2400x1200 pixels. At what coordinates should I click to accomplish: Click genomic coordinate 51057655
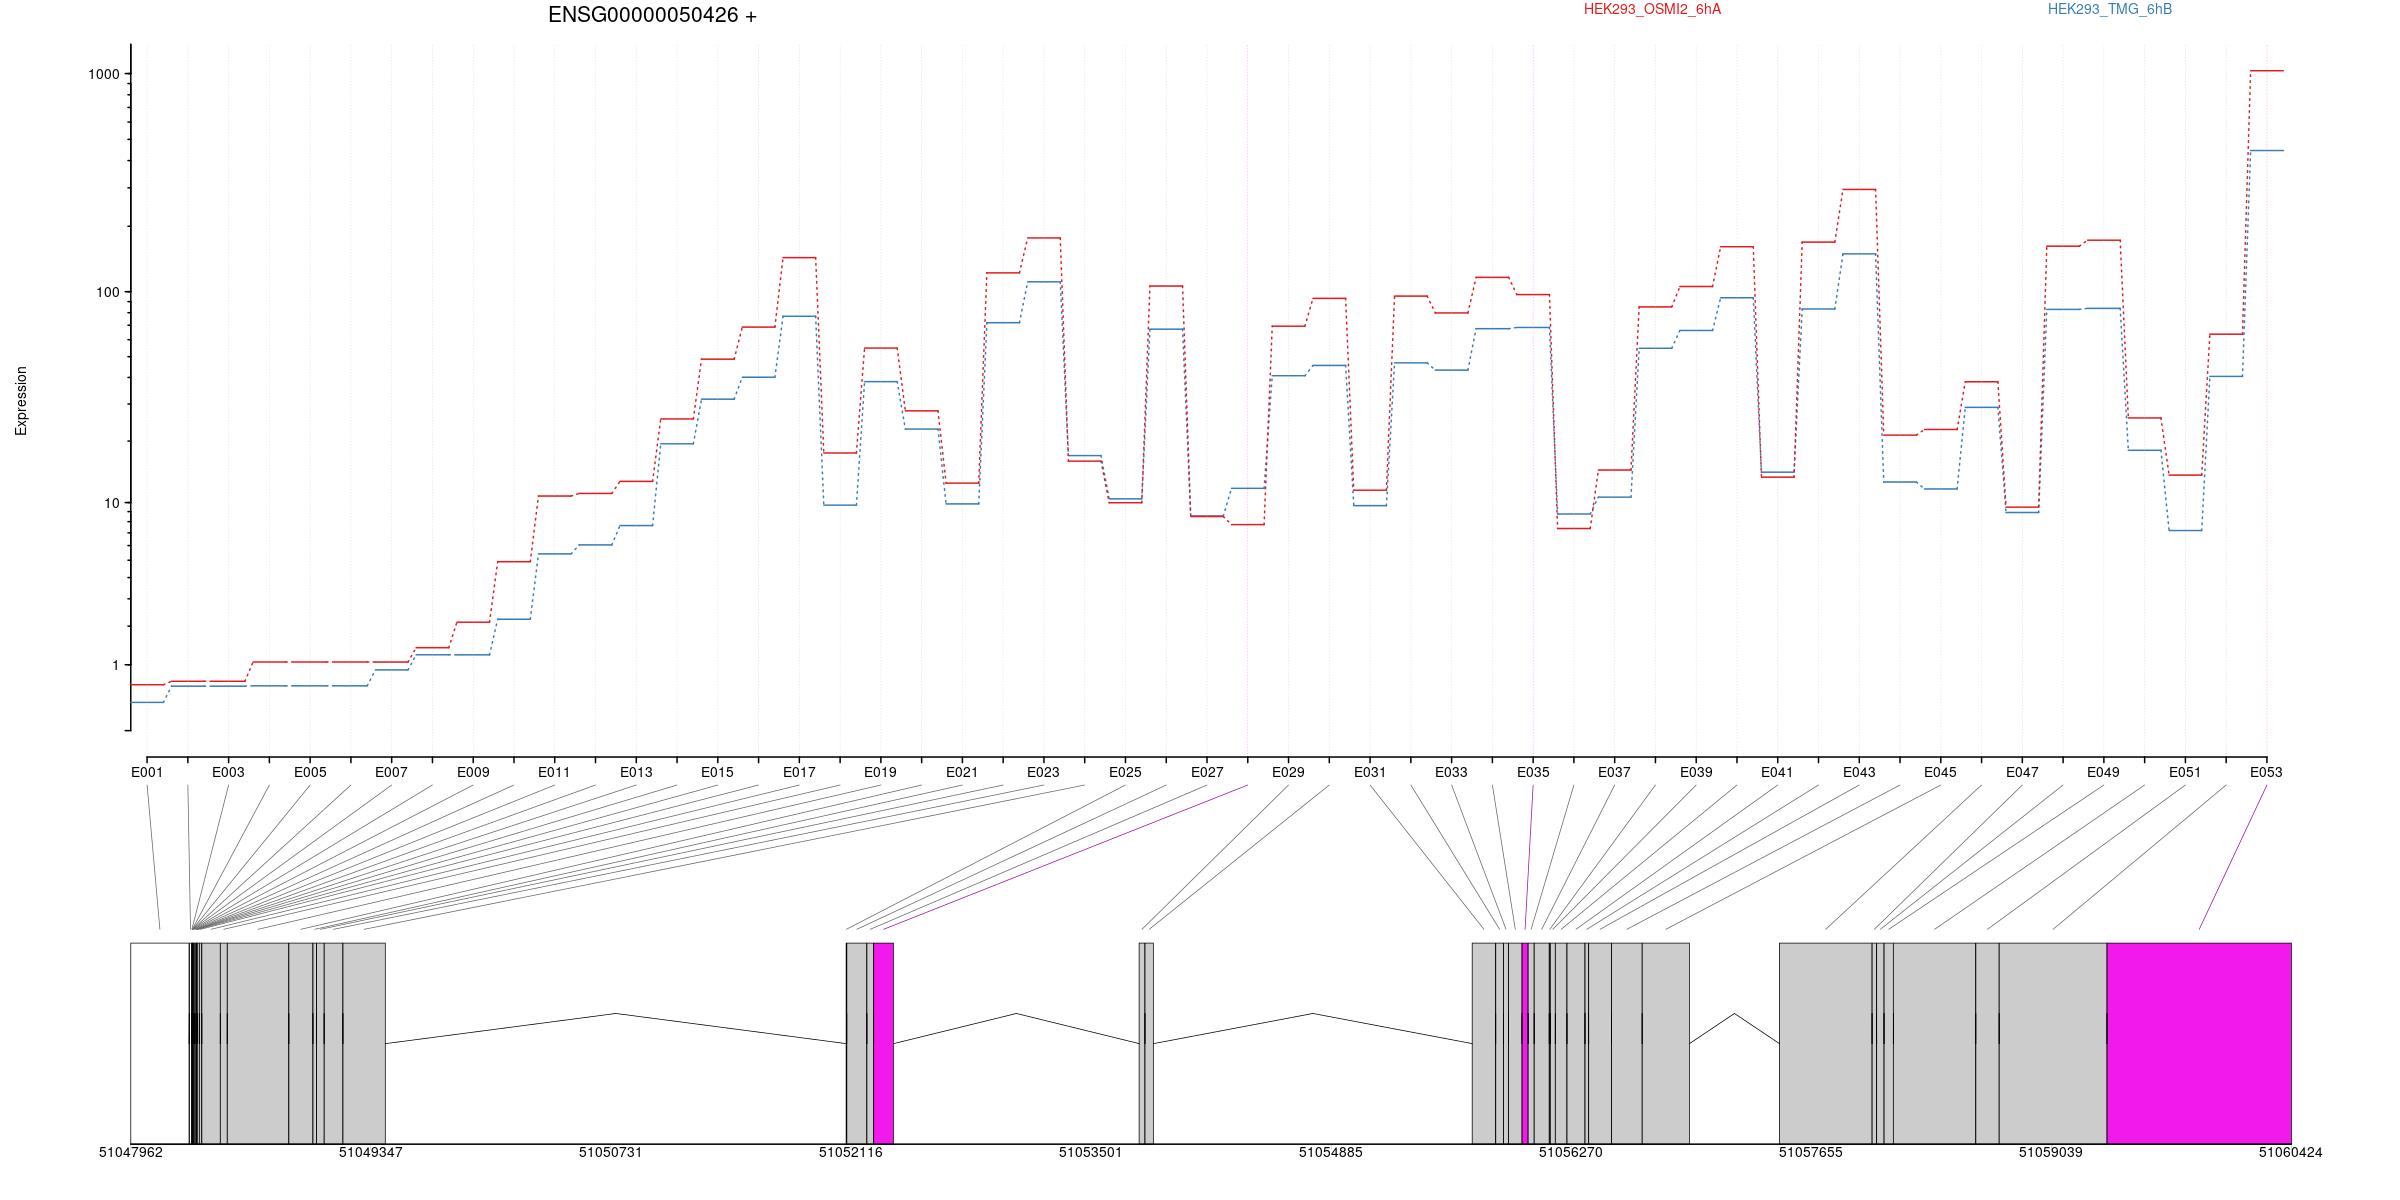[1811, 1152]
